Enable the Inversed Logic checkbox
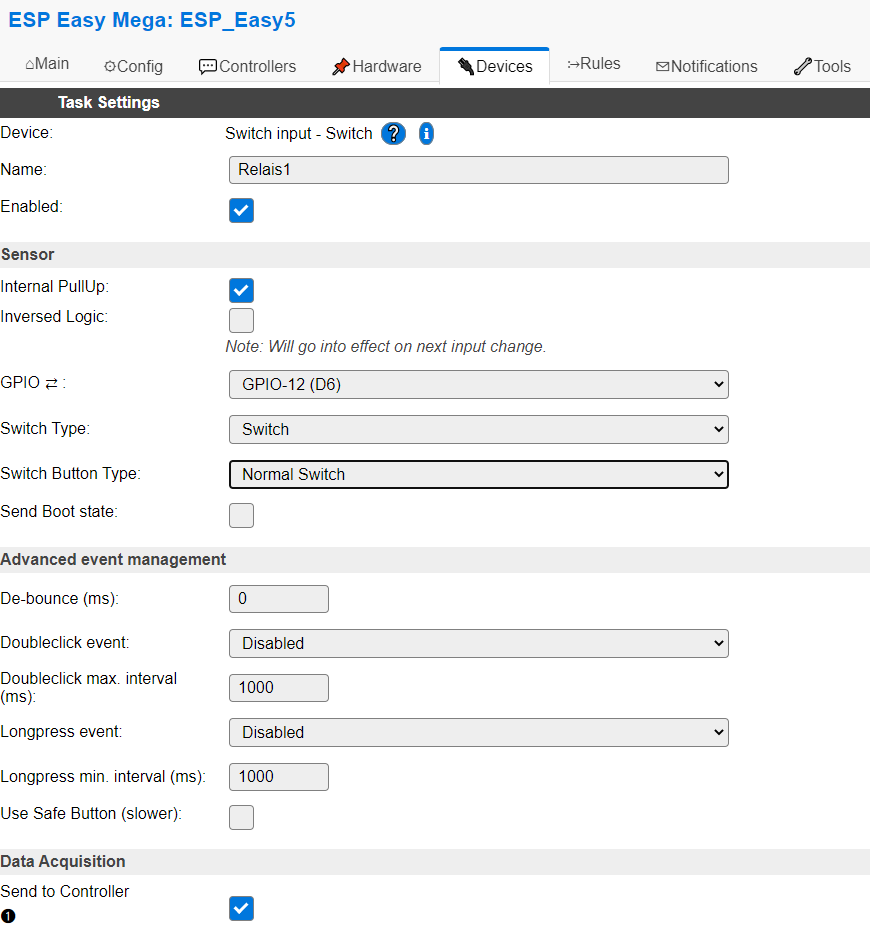The height and width of the screenshot is (927, 870). (241, 320)
